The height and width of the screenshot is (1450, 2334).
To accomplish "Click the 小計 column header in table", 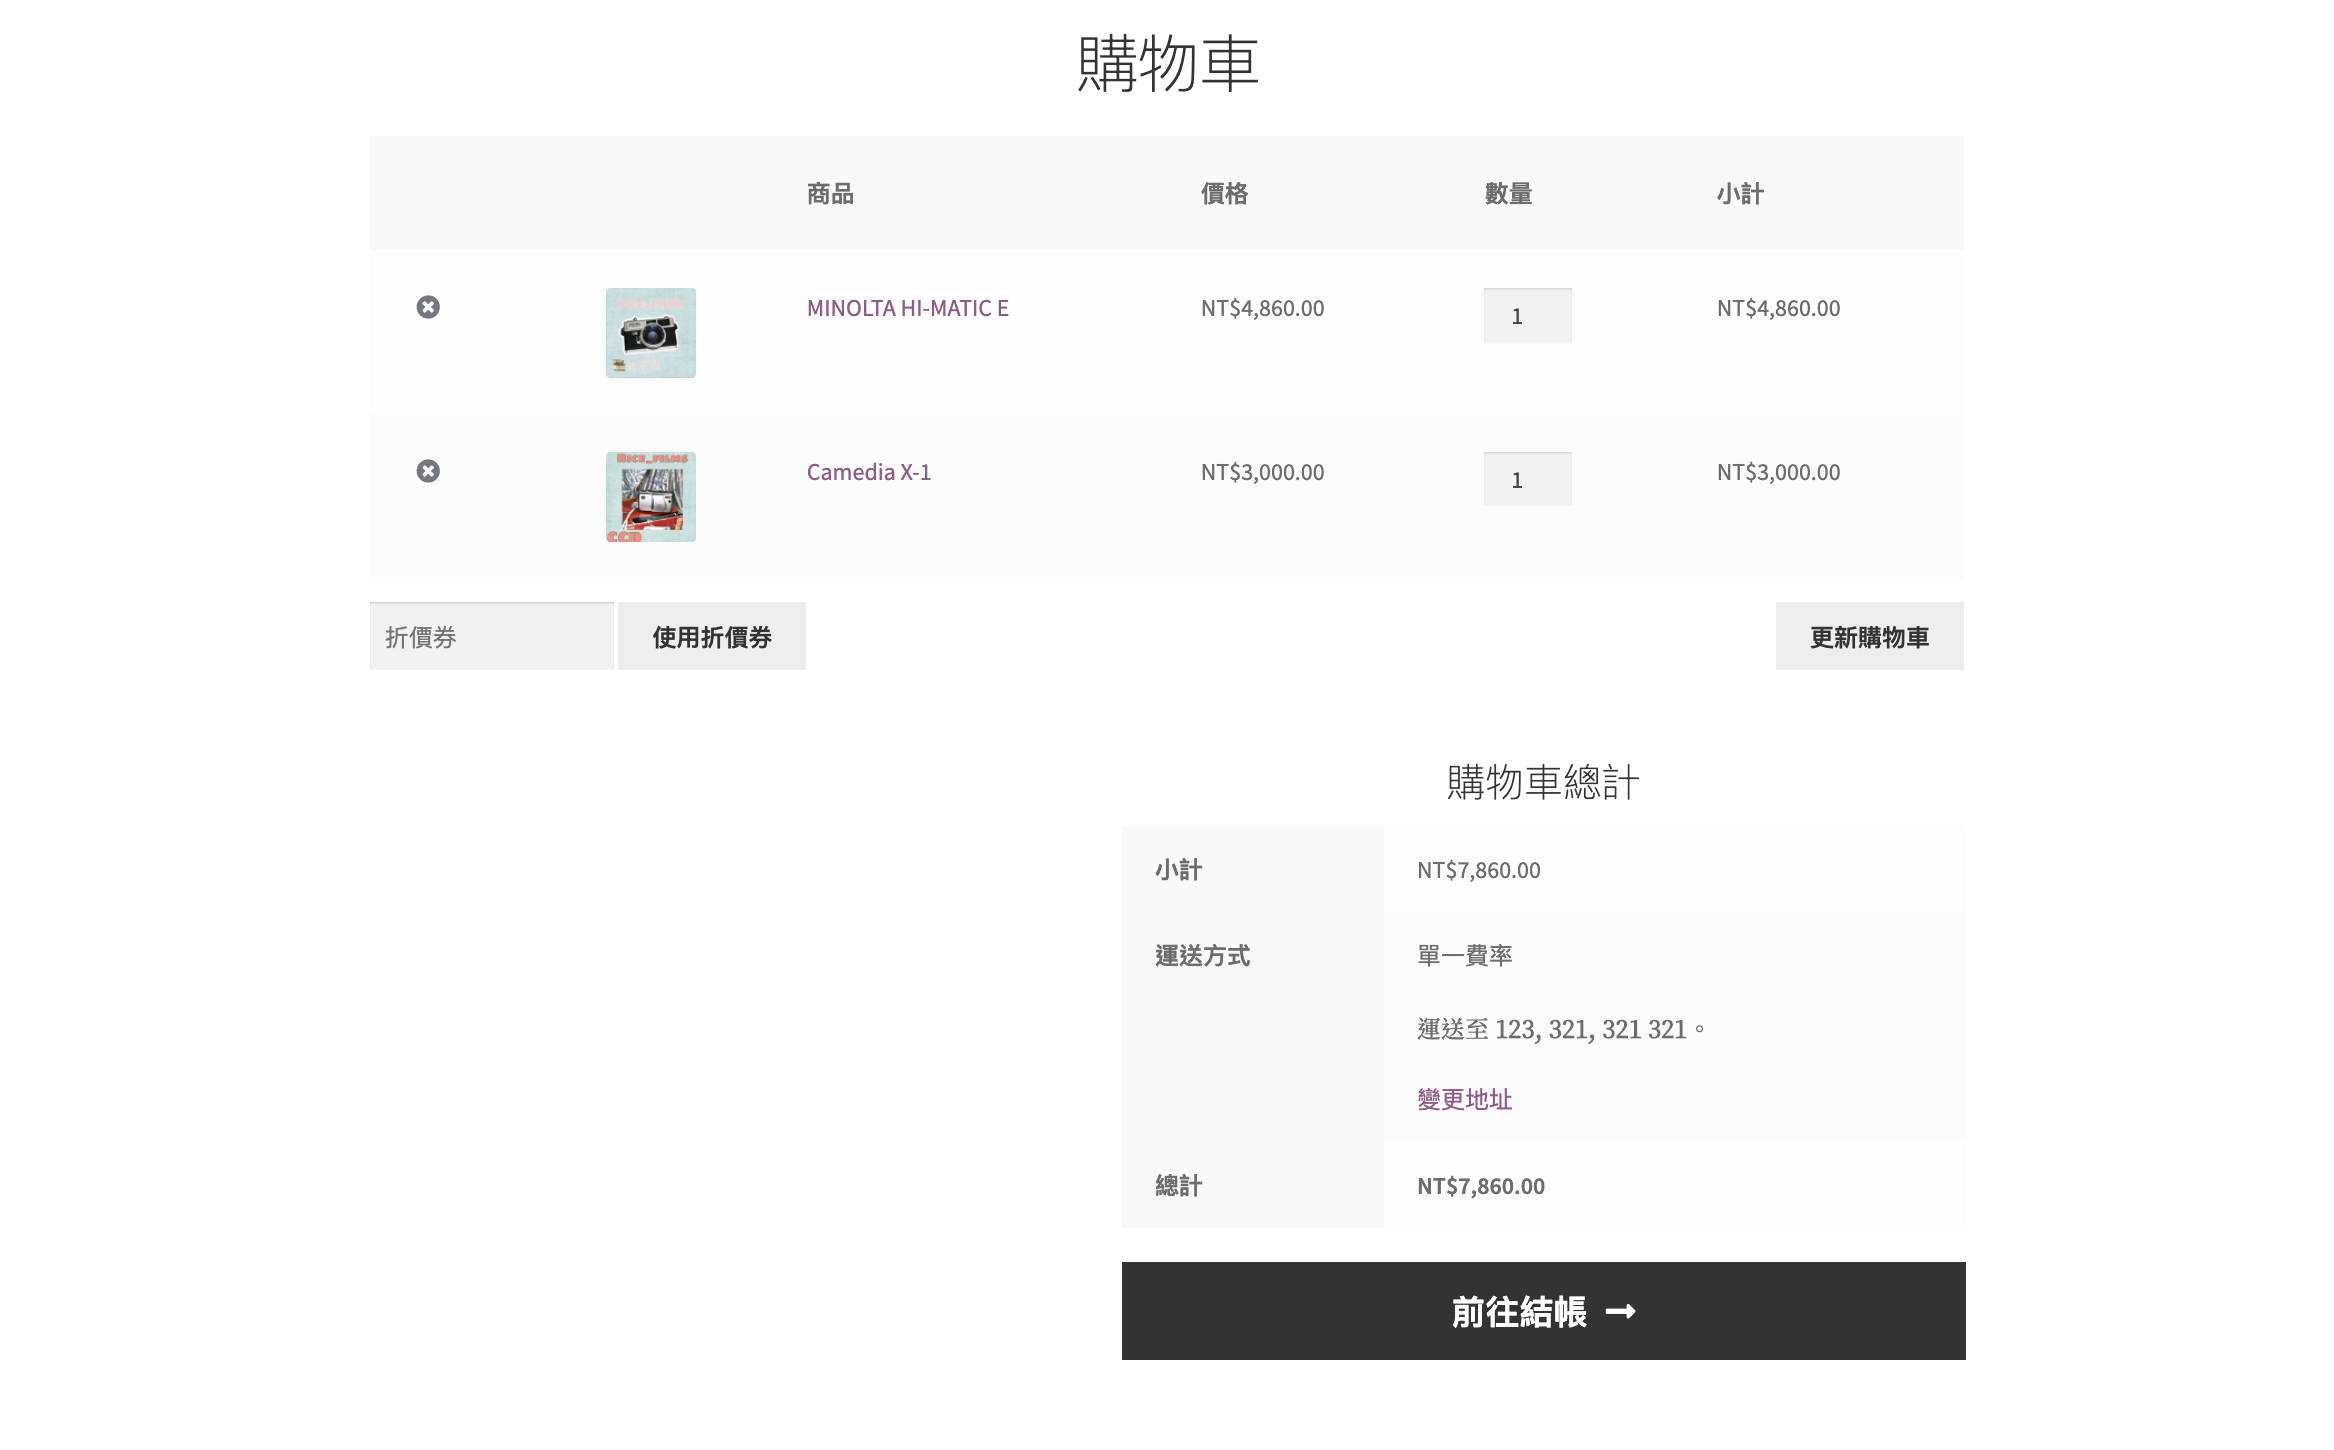I will tap(1740, 194).
